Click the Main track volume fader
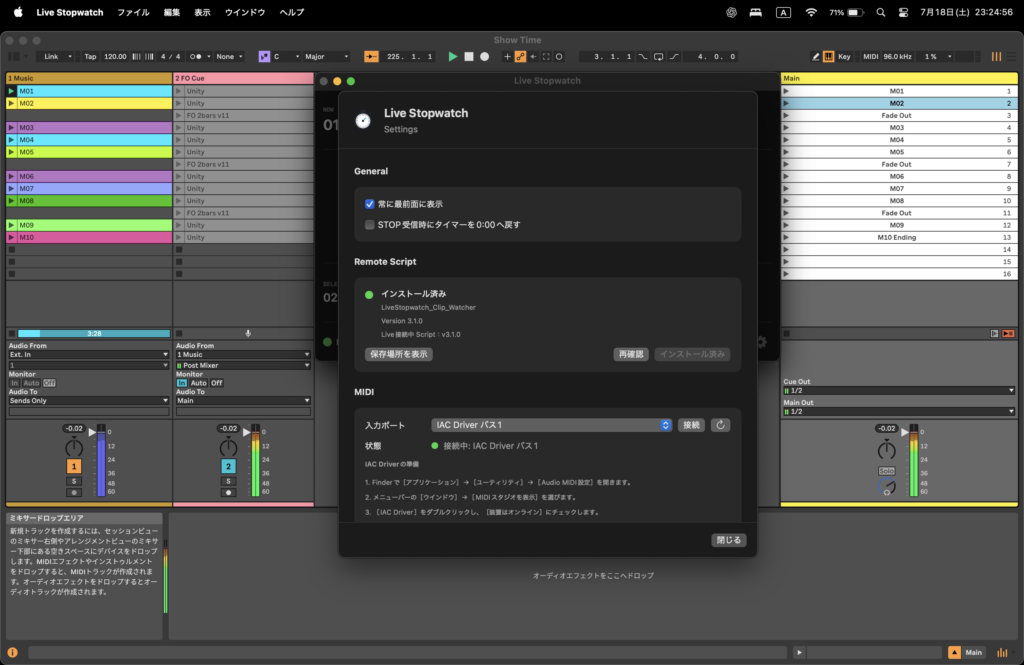This screenshot has width=1024, height=665. point(904,432)
